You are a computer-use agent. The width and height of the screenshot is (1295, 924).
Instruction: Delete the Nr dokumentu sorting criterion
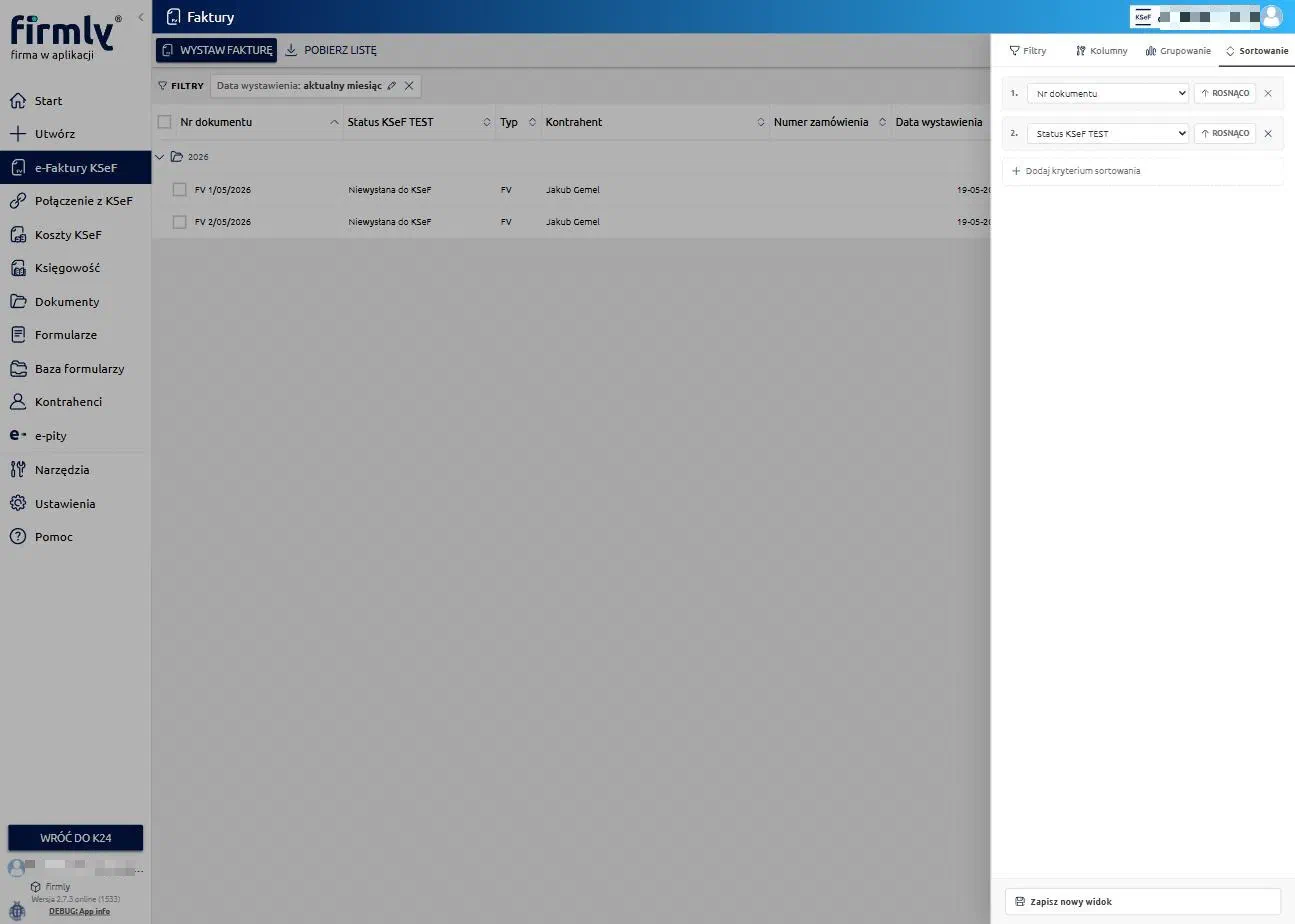[1268, 93]
